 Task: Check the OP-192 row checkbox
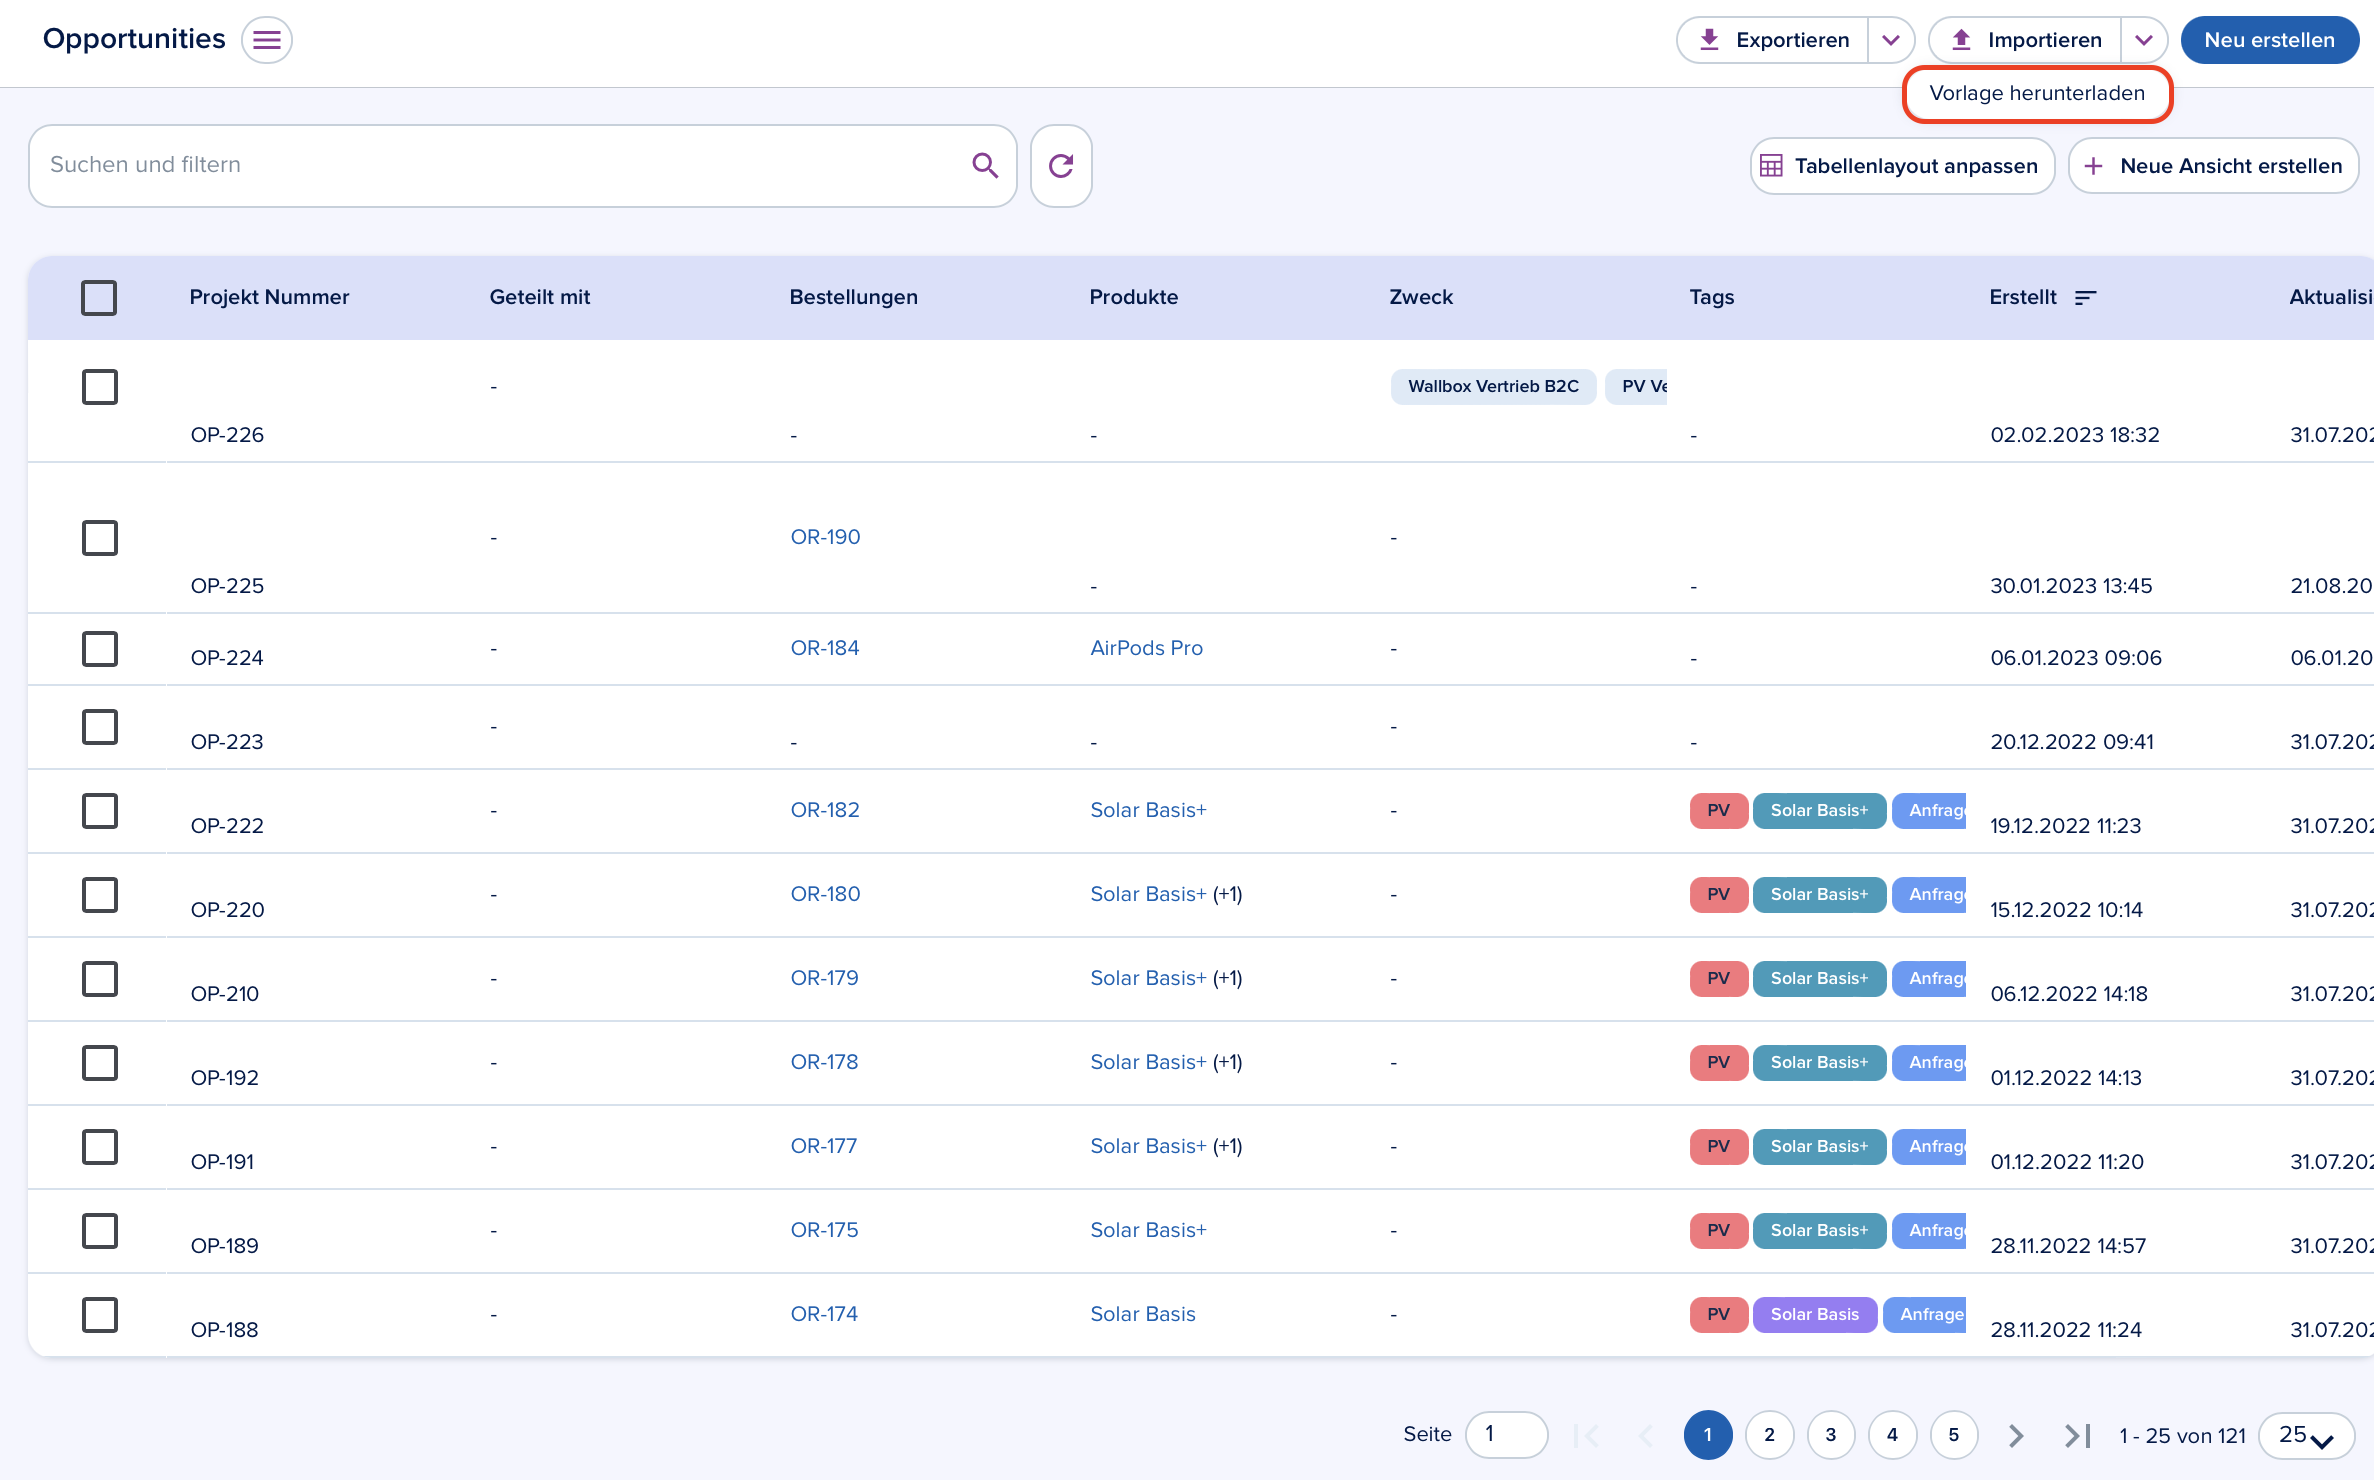point(99,1062)
